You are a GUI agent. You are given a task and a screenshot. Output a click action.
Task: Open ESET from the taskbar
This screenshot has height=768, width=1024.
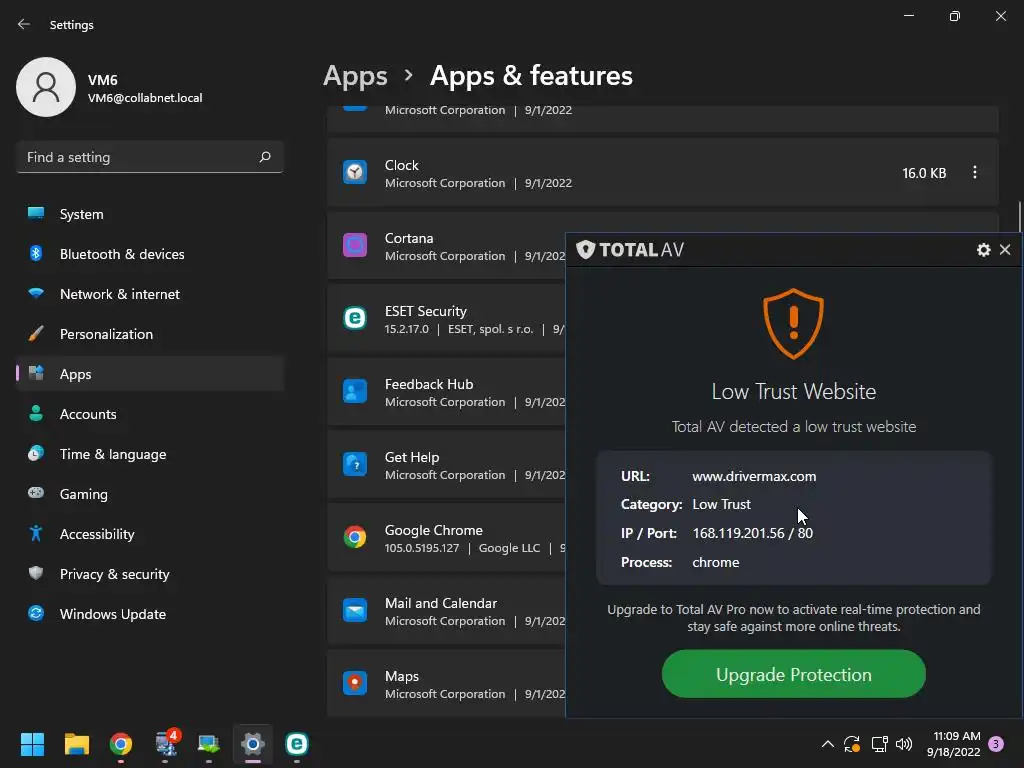(296, 744)
